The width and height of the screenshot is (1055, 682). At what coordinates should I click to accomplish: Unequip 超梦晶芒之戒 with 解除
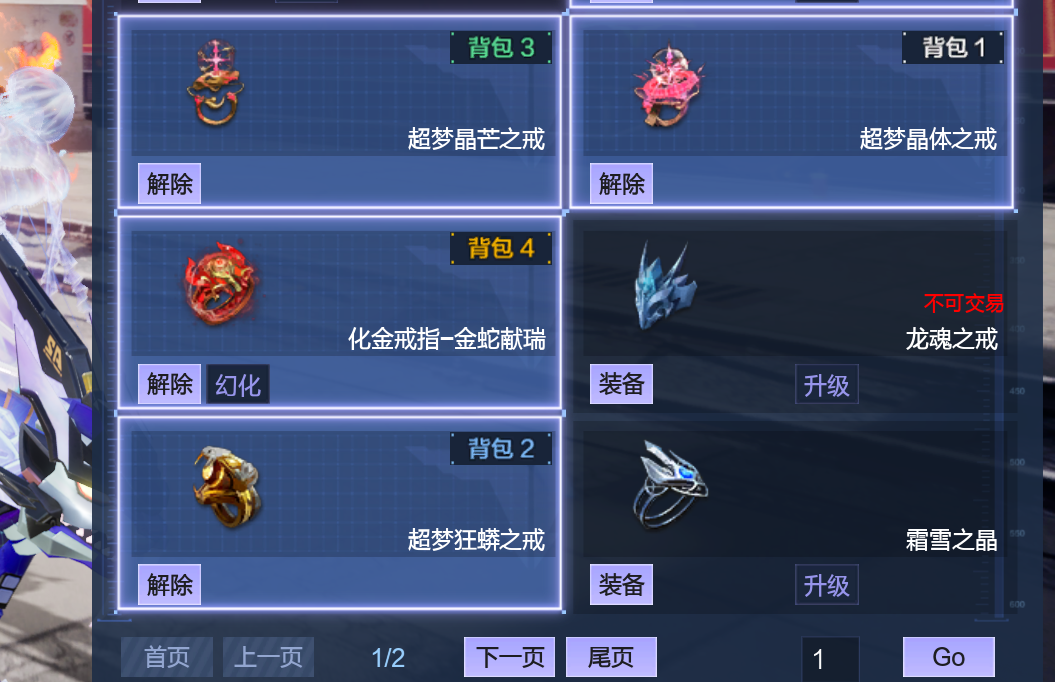pyautogui.click(x=170, y=184)
